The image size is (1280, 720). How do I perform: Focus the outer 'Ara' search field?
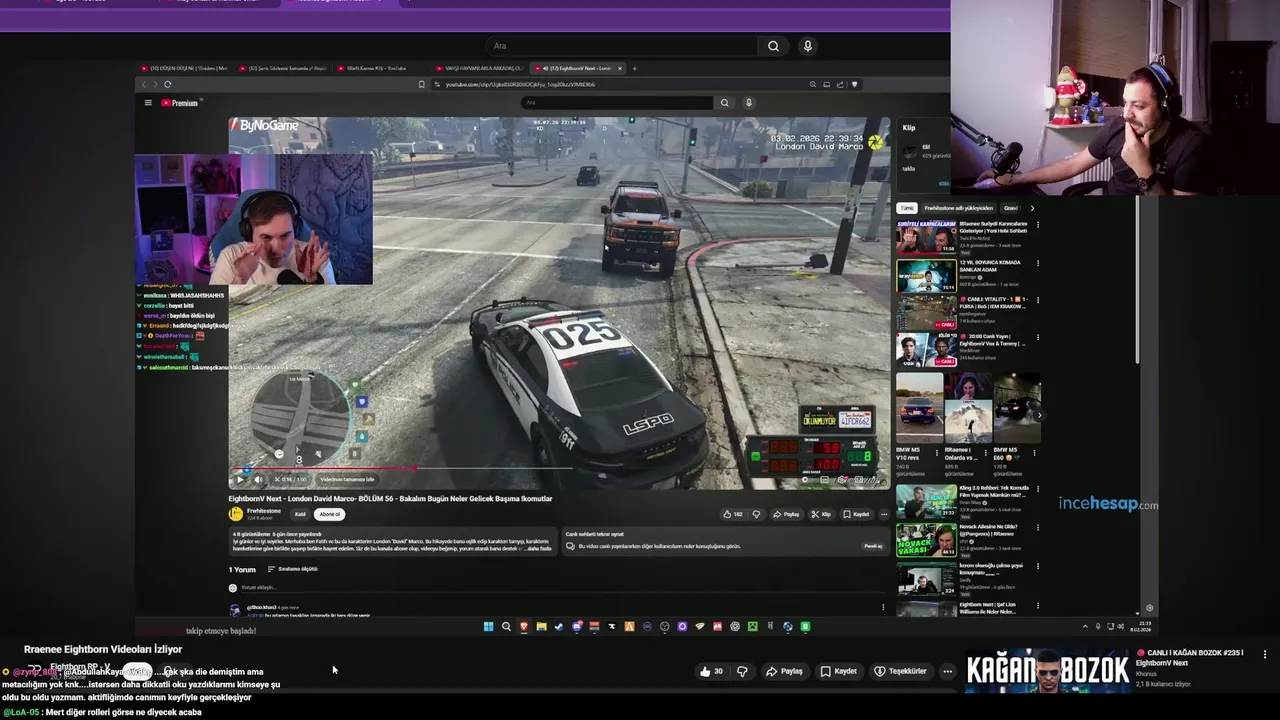(620, 46)
